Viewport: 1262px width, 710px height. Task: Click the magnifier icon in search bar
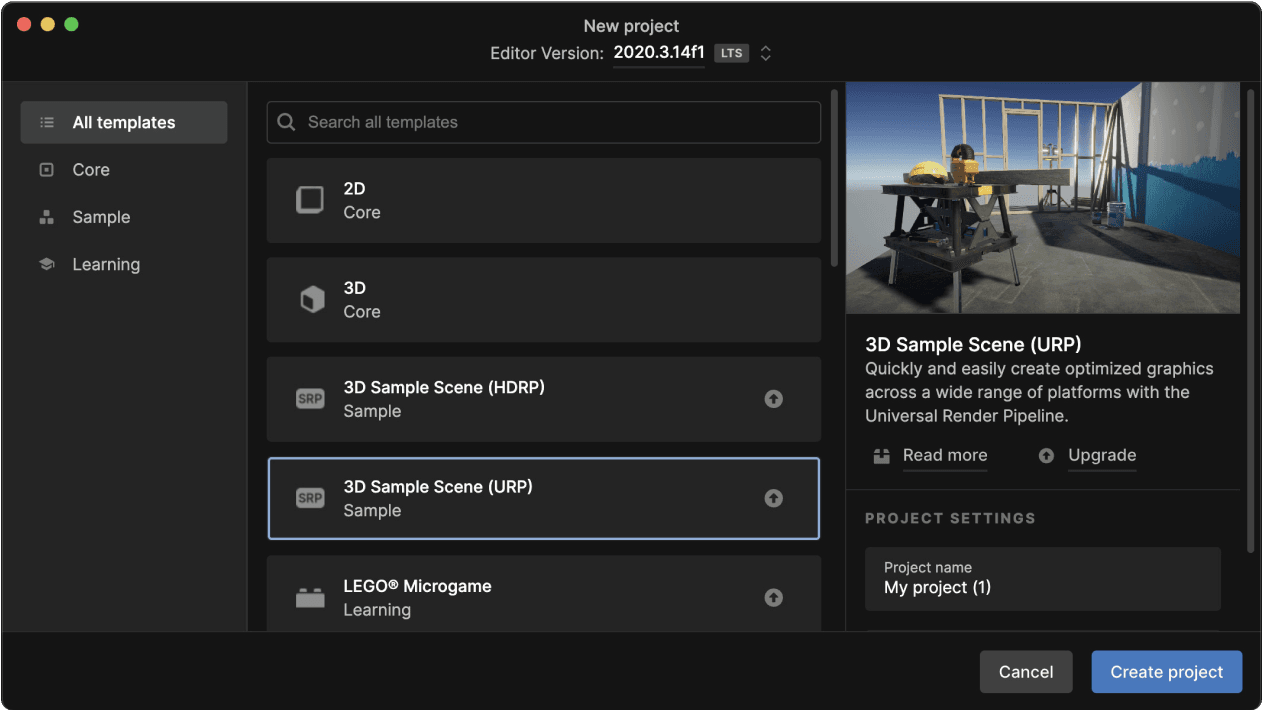coord(287,122)
